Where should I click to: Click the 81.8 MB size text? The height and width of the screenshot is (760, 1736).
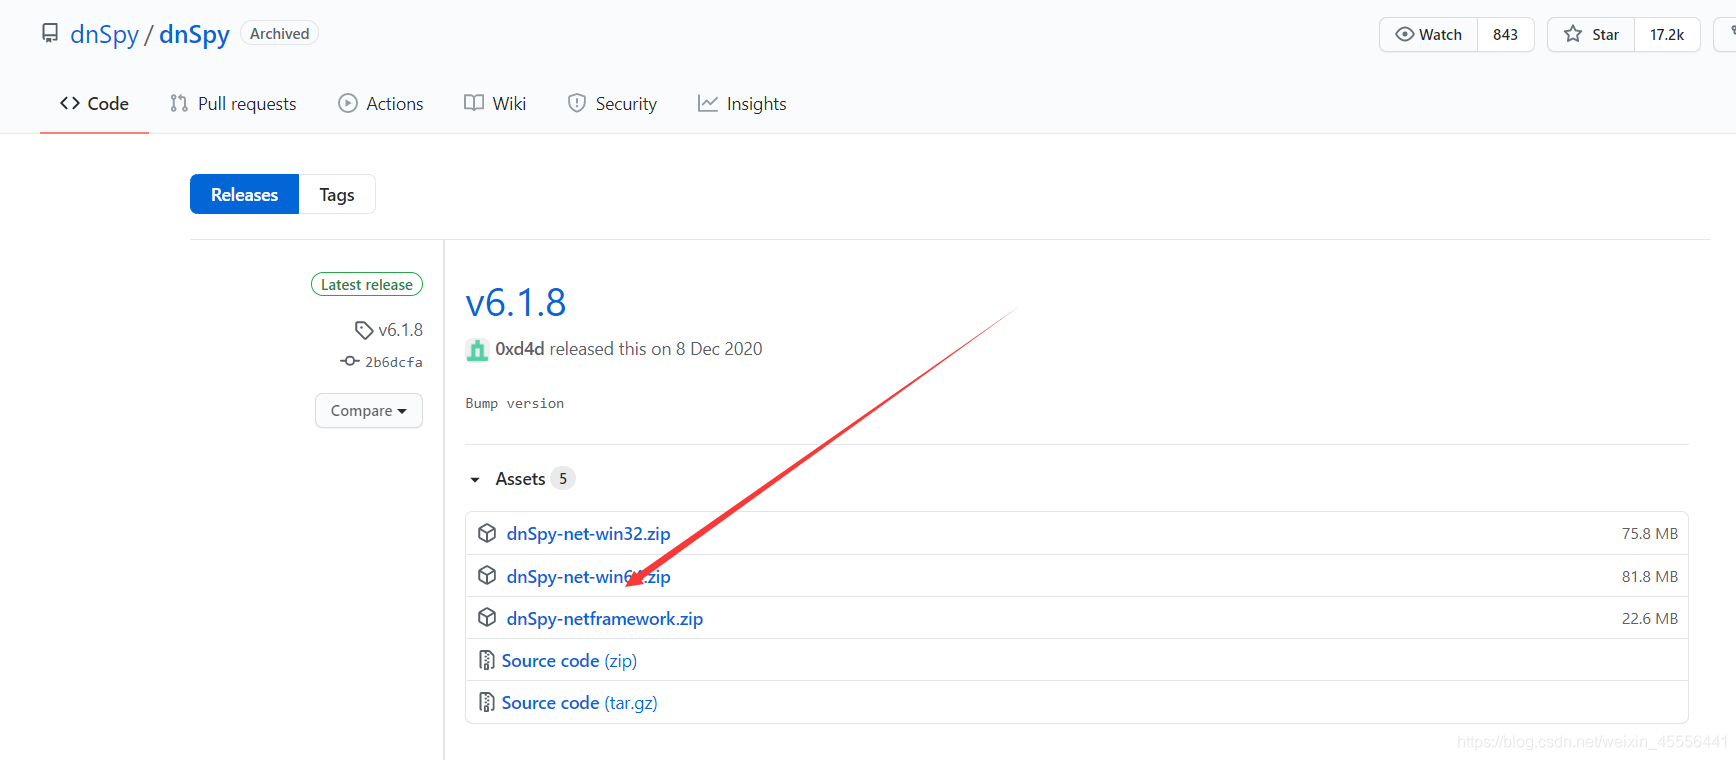[1649, 576]
